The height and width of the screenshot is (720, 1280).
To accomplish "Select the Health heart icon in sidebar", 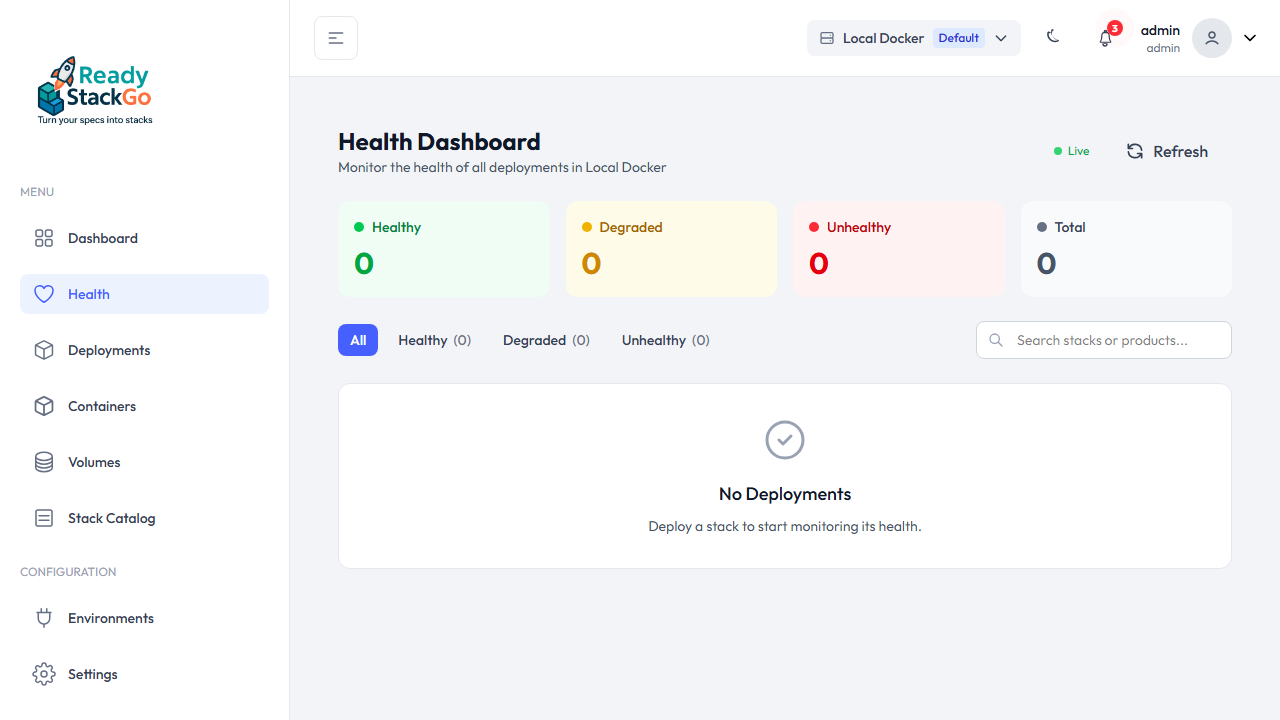I will 44,293.
